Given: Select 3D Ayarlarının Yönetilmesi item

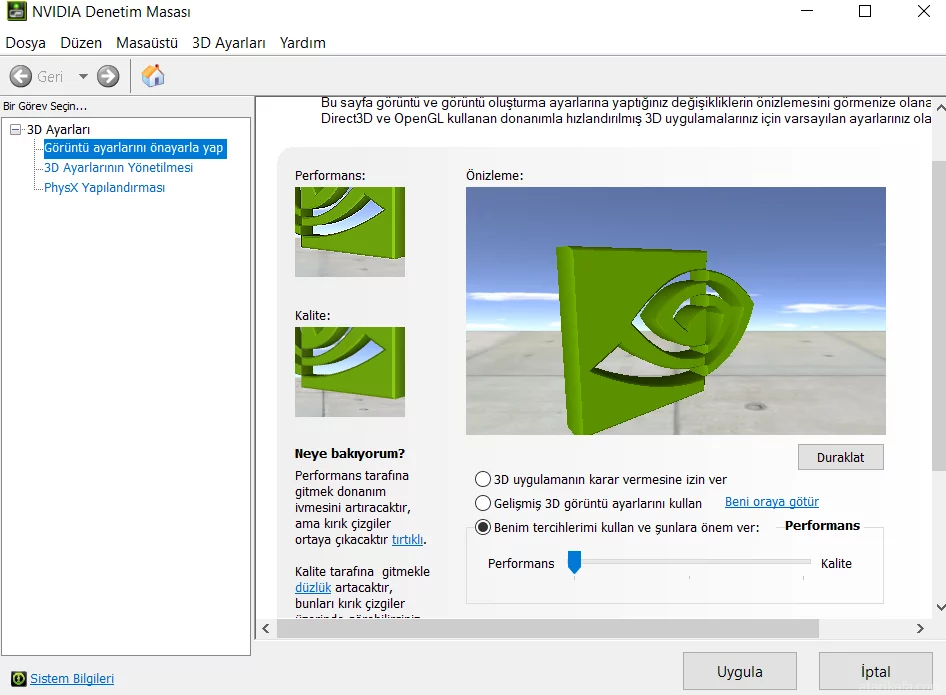Looking at the screenshot, I should point(118,168).
